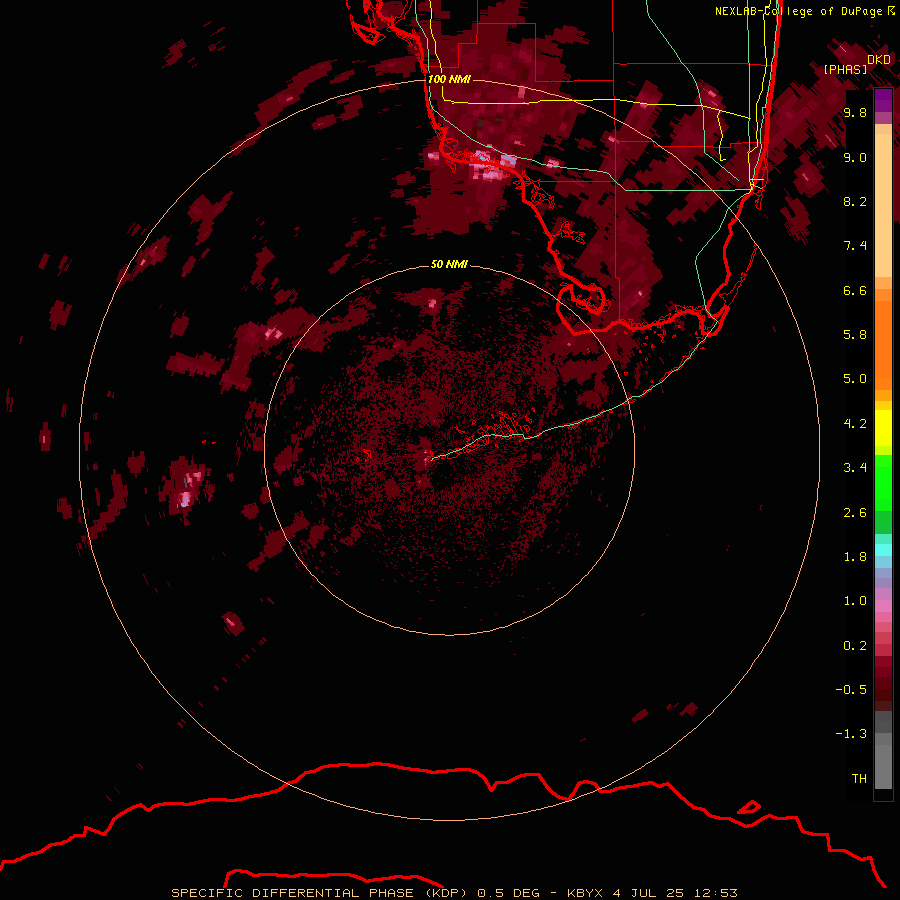
Task: Click the pink segment of color bar
Action: 883,606
